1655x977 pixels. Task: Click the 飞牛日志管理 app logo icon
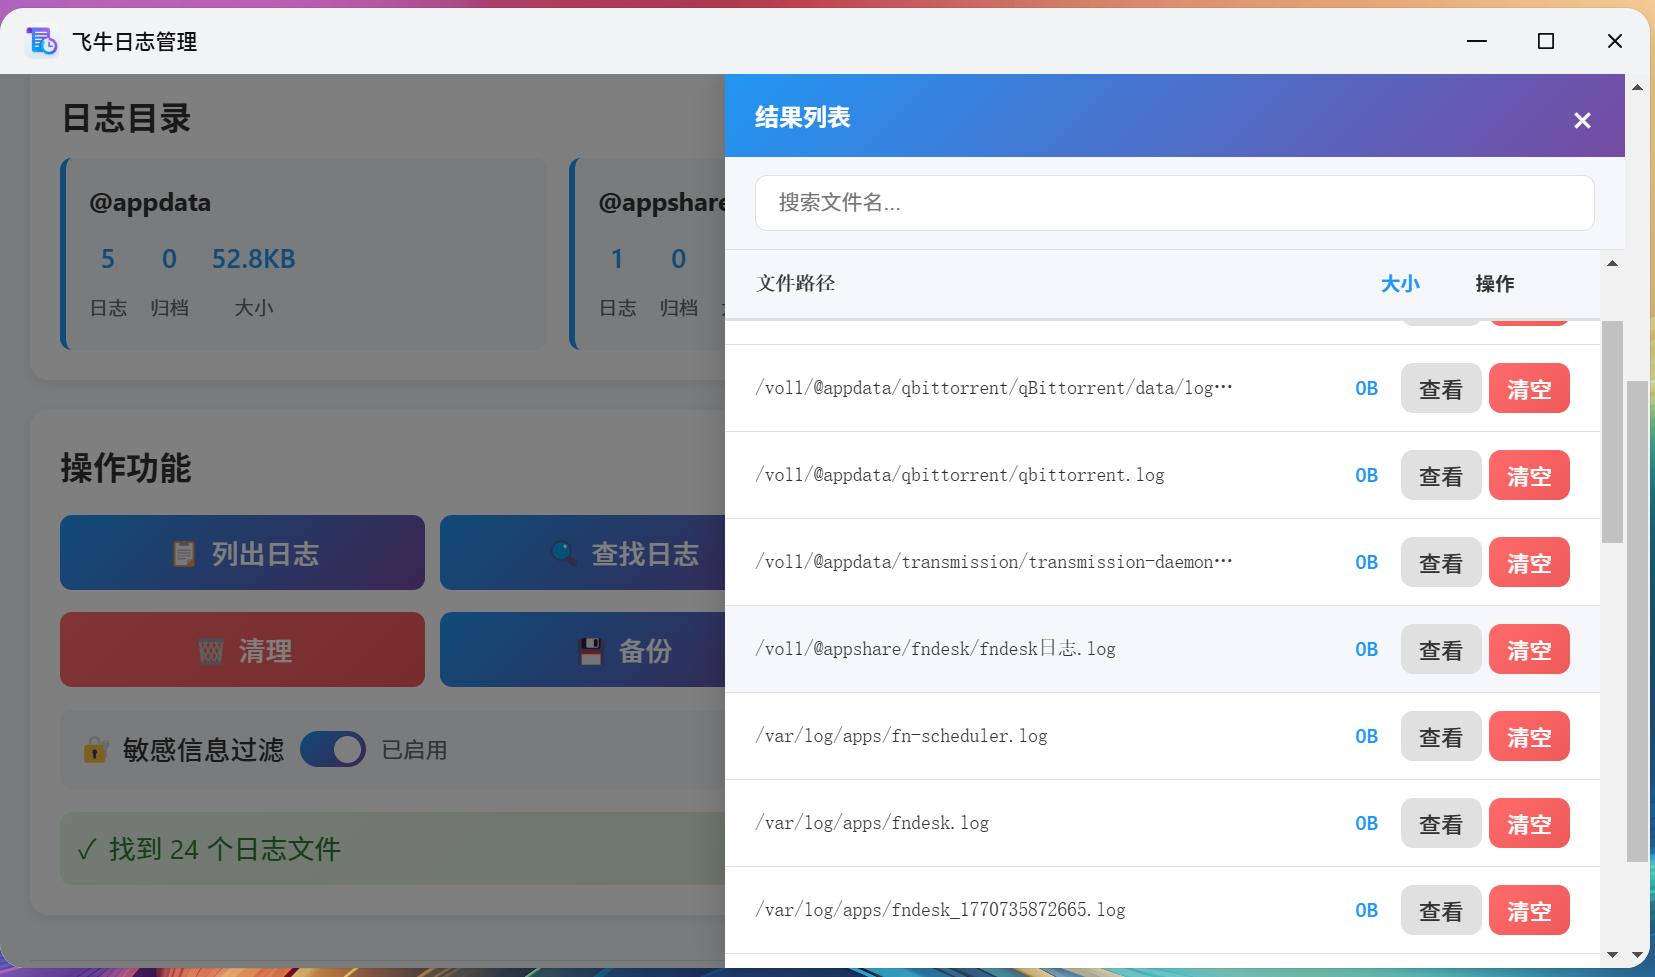pyautogui.click(x=40, y=42)
